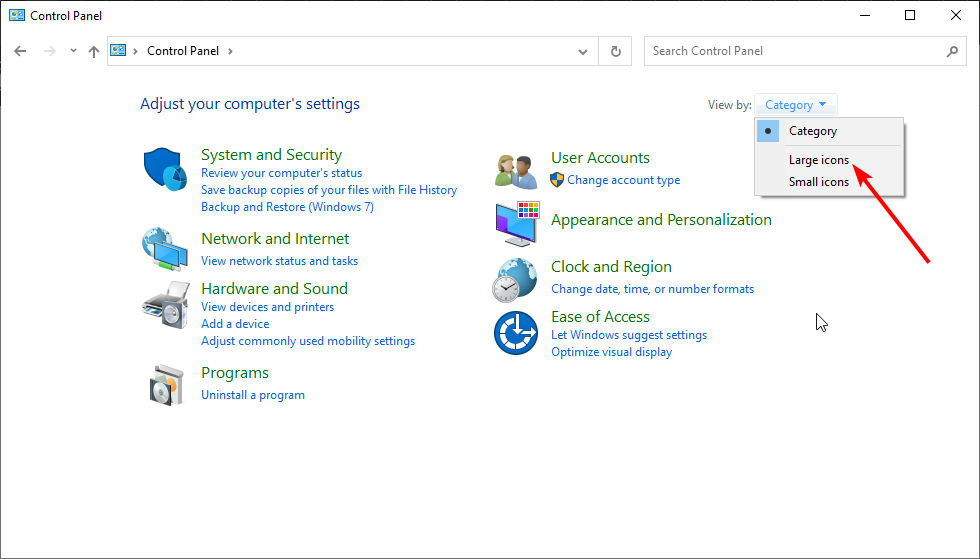Click the Clock and Region globe icon
This screenshot has height=559, width=980.
point(517,279)
